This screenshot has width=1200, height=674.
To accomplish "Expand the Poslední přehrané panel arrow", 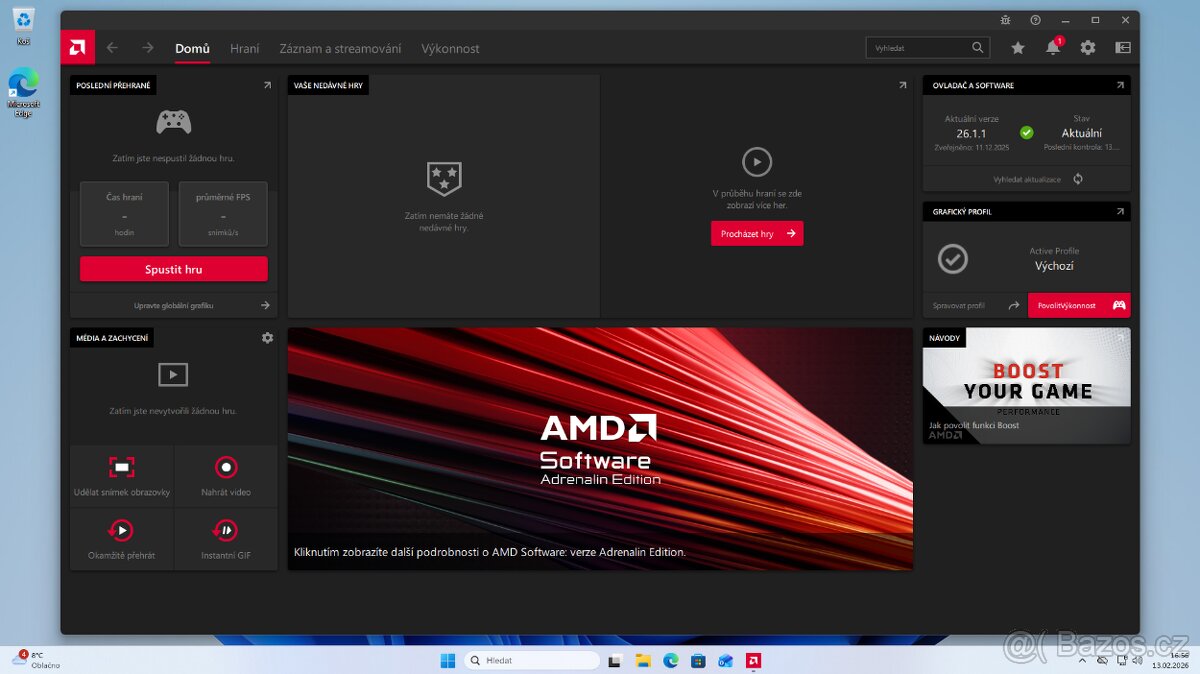I will (x=267, y=86).
